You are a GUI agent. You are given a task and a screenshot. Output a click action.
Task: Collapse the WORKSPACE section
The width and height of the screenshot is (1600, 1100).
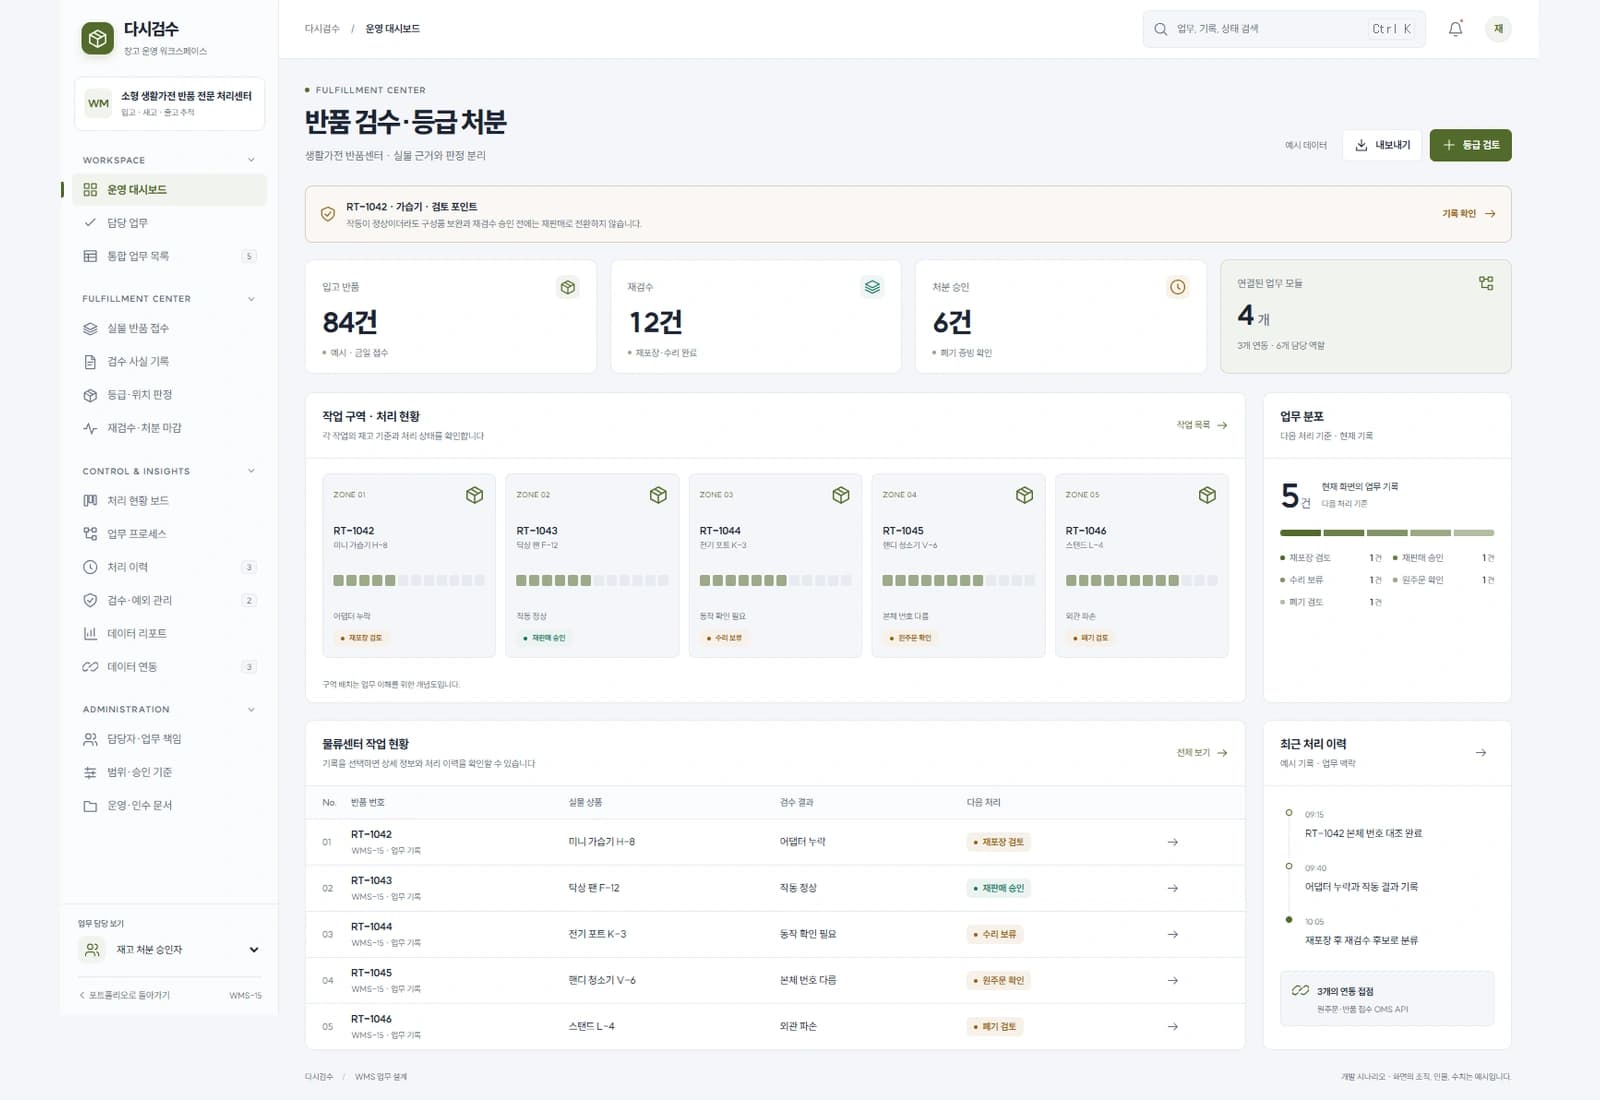pyautogui.click(x=251, y=160)
